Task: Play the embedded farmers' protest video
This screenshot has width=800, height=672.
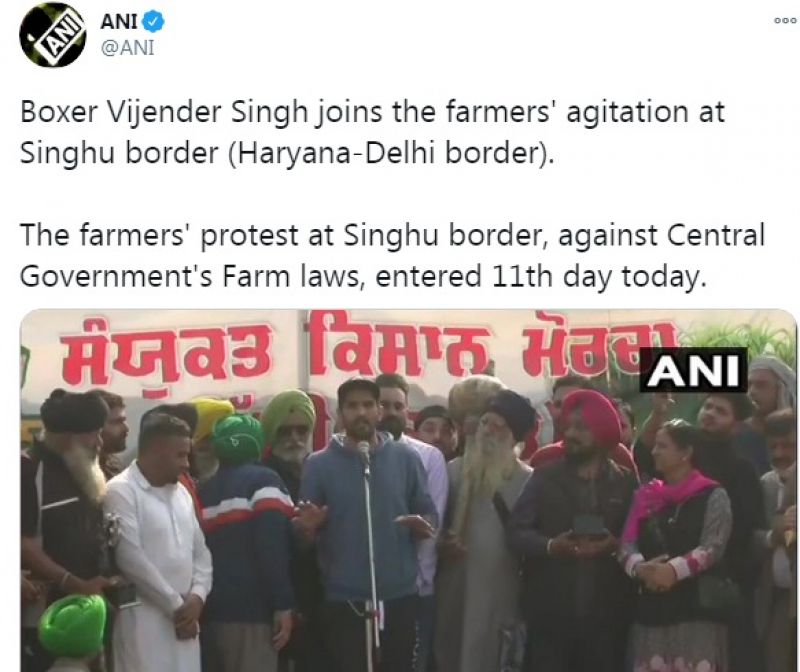Action: (x=408, y=490)
